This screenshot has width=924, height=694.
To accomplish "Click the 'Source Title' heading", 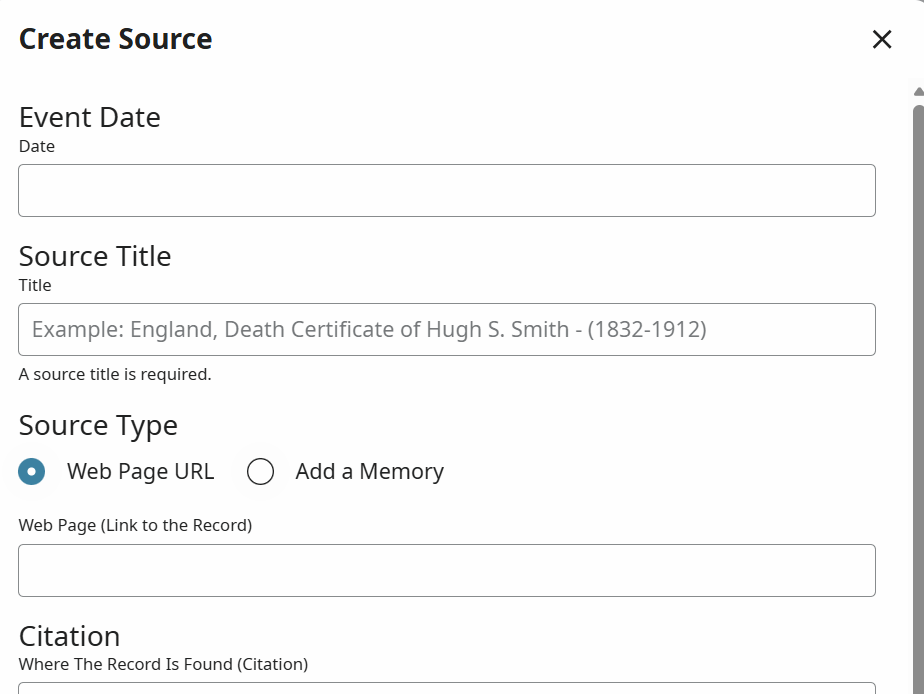I will click(95, 256).
